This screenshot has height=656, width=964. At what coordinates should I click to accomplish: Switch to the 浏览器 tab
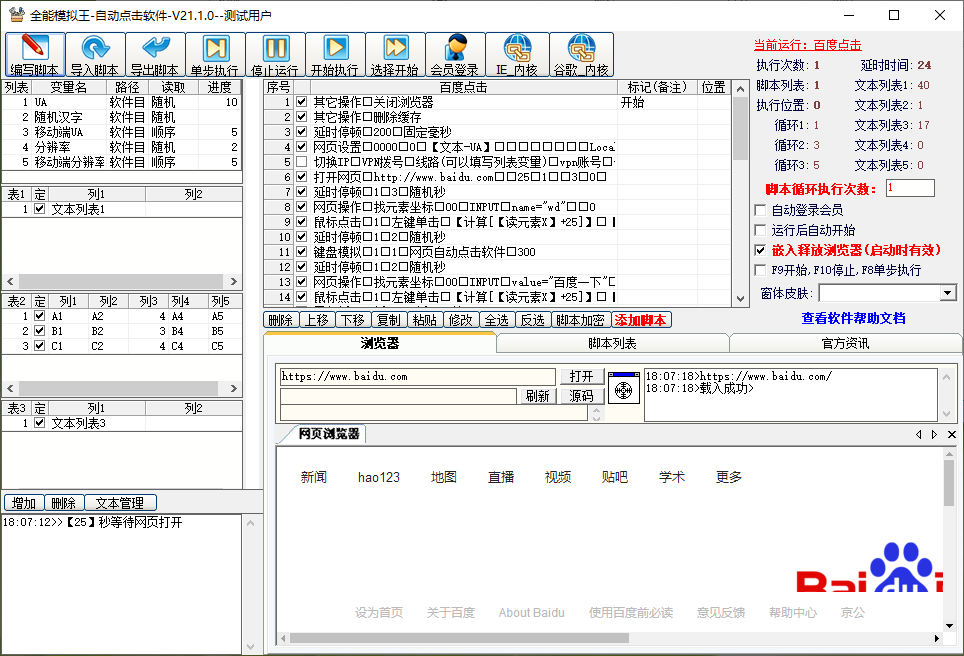[x=380, y=343]
